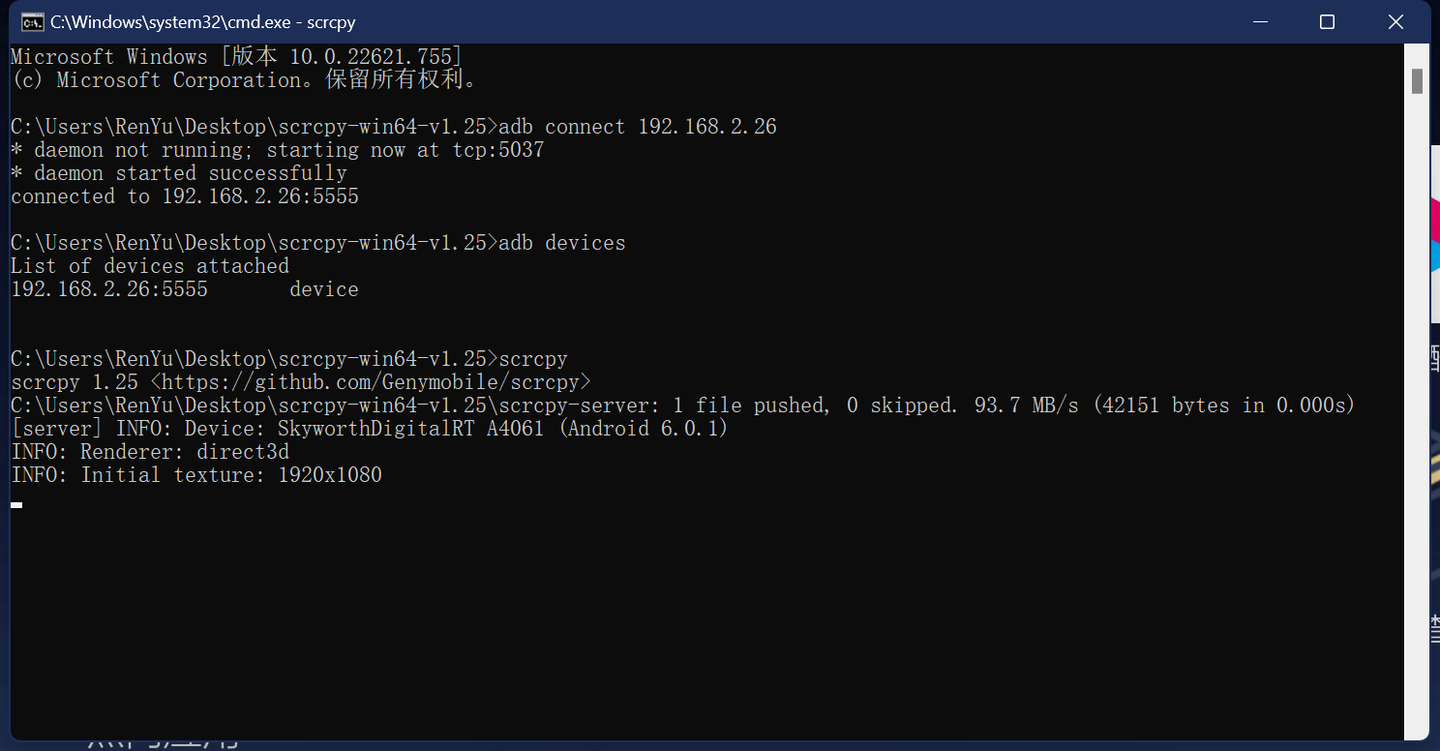
Task: Click the Microsoft Windows version line
Action: point(236,57)
